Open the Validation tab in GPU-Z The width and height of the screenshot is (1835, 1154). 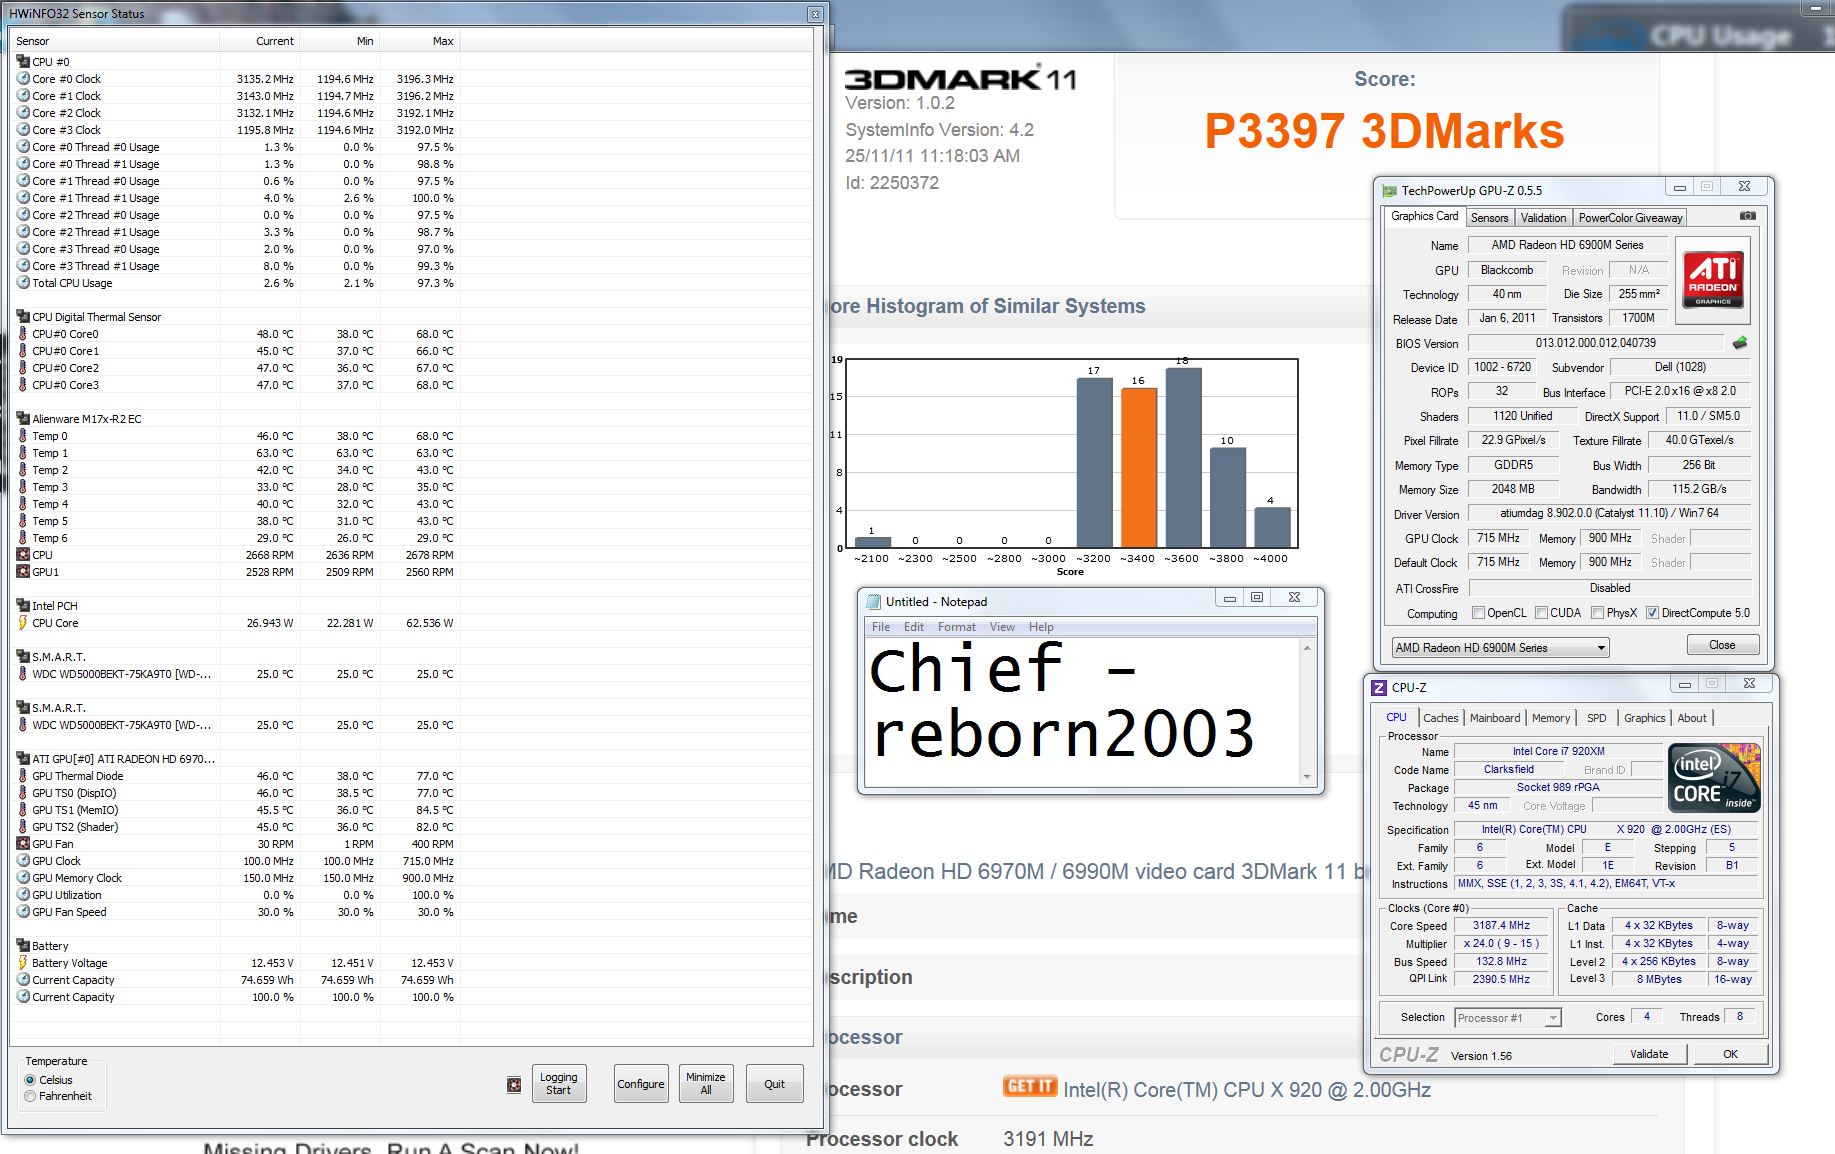1543,218
